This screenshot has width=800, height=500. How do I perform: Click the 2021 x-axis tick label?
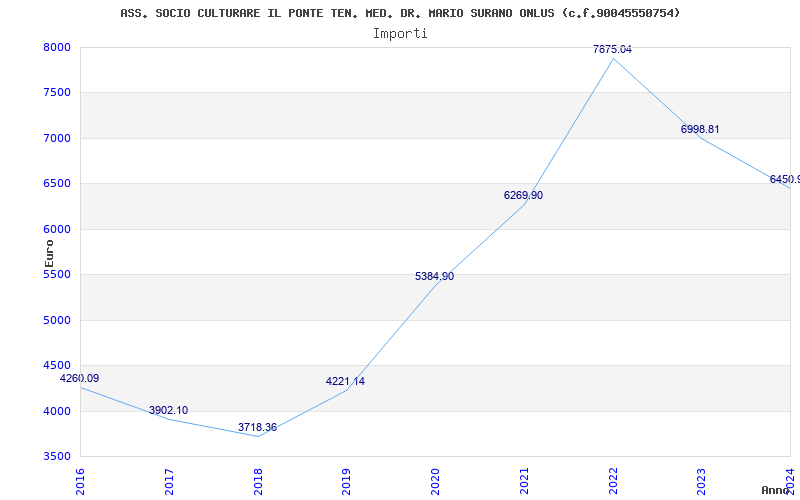524,481
